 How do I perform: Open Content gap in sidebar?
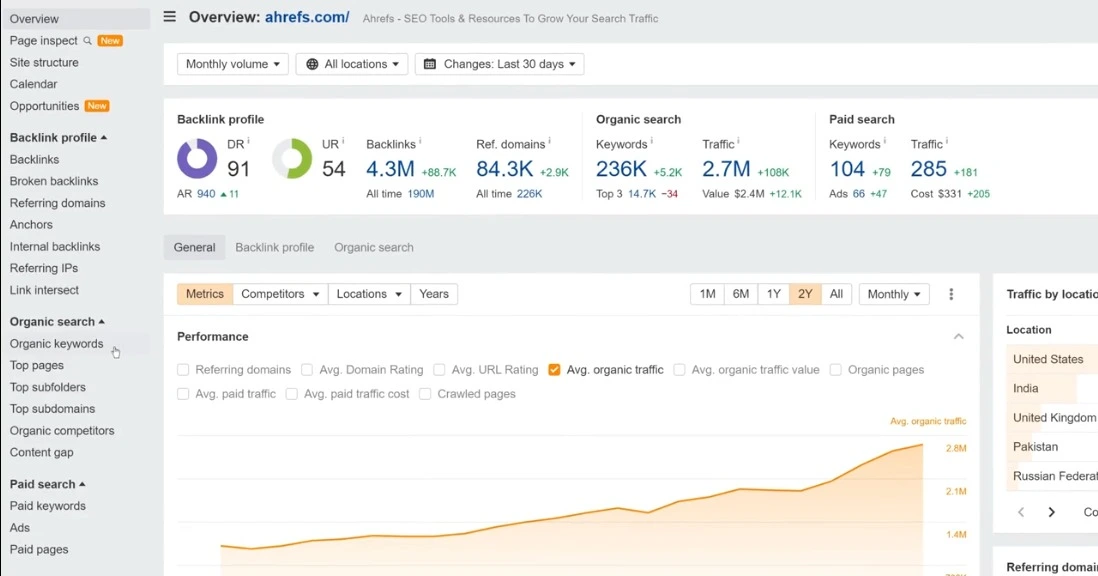[41, 452]
